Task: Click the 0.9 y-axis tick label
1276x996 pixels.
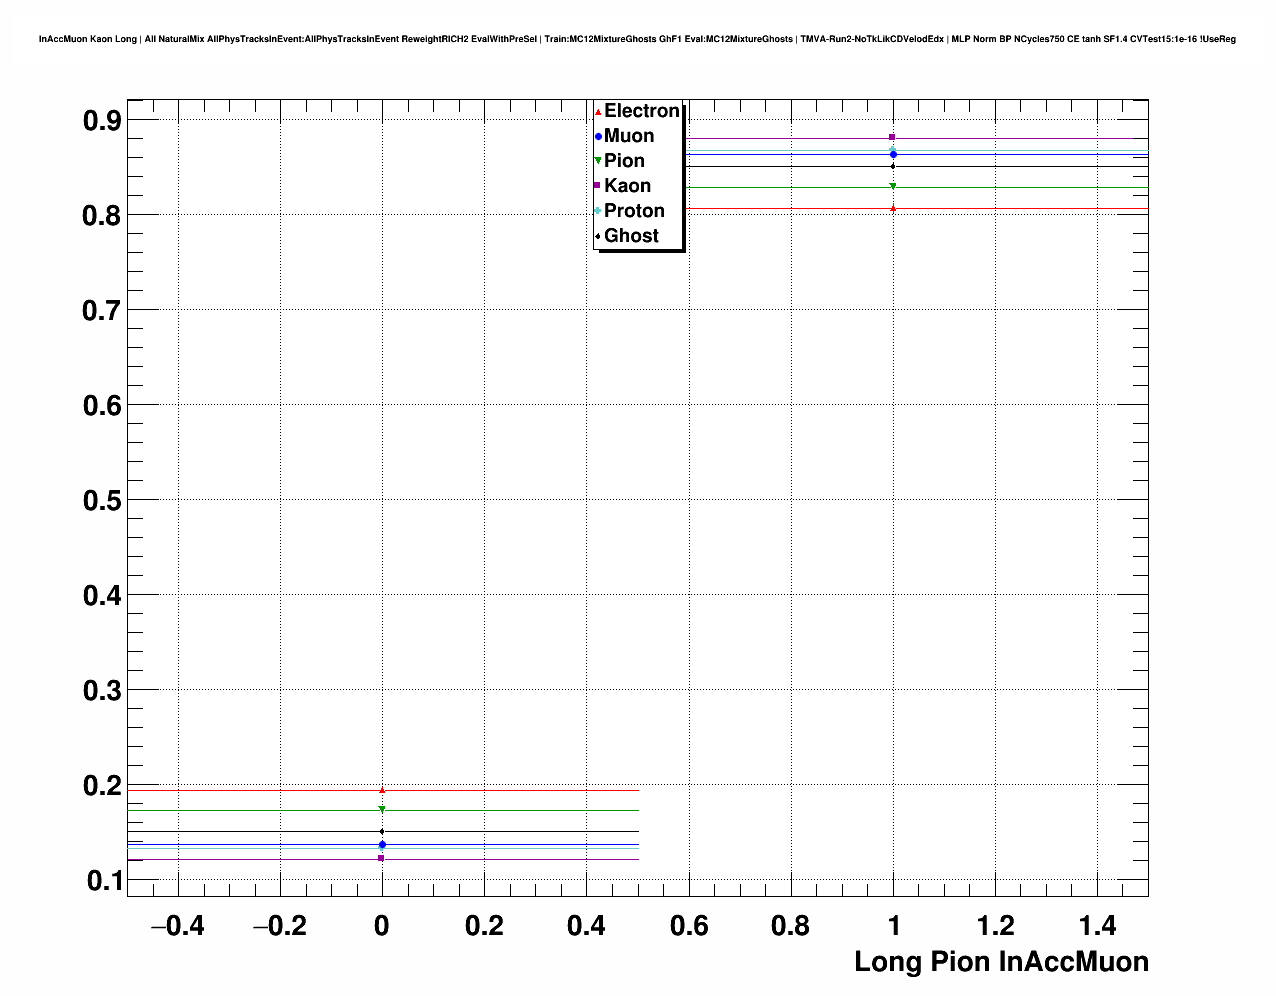Action: click(x=102, y=120)
